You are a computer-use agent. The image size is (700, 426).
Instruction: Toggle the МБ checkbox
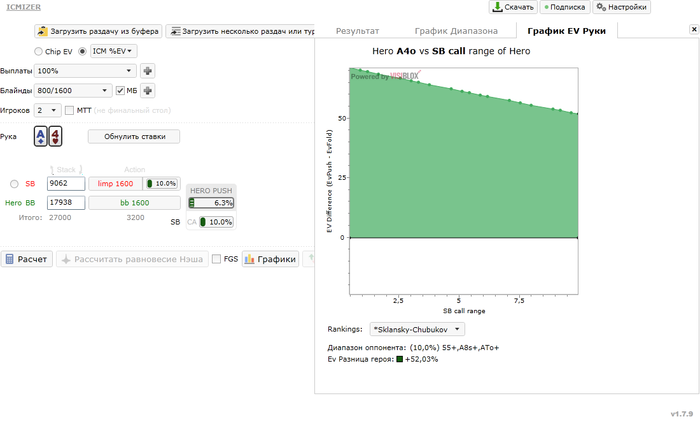(120, 91)
